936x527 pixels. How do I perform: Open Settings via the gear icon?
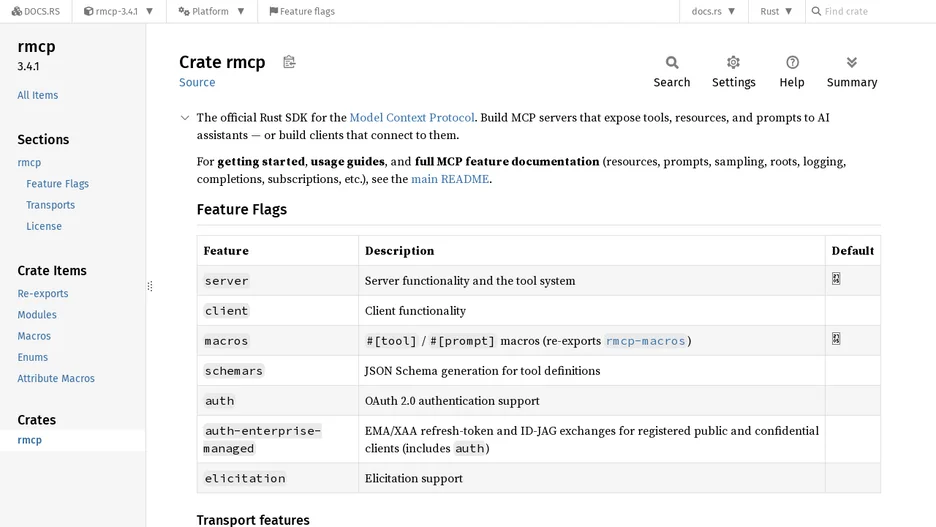733,62
